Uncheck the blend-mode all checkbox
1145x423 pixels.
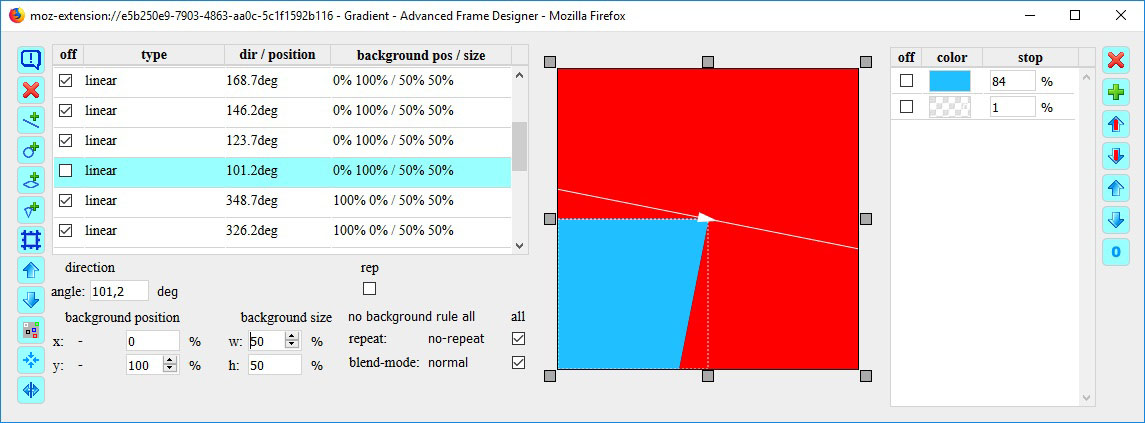518,362
